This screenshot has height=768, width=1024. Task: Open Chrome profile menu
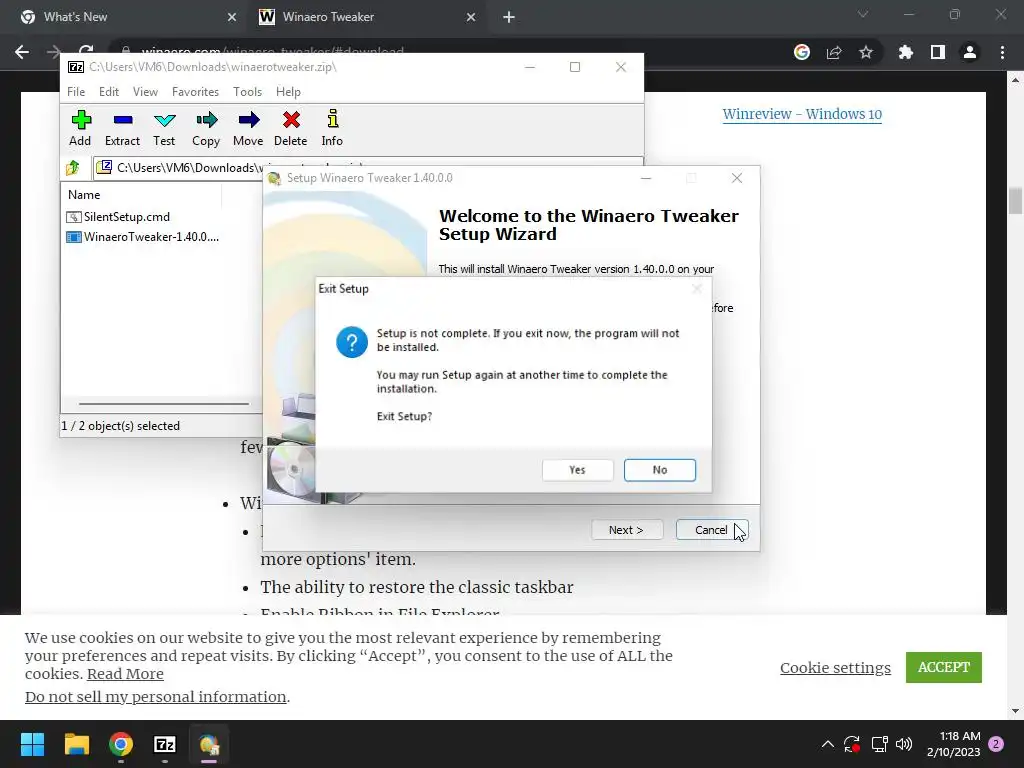point(970,52)
